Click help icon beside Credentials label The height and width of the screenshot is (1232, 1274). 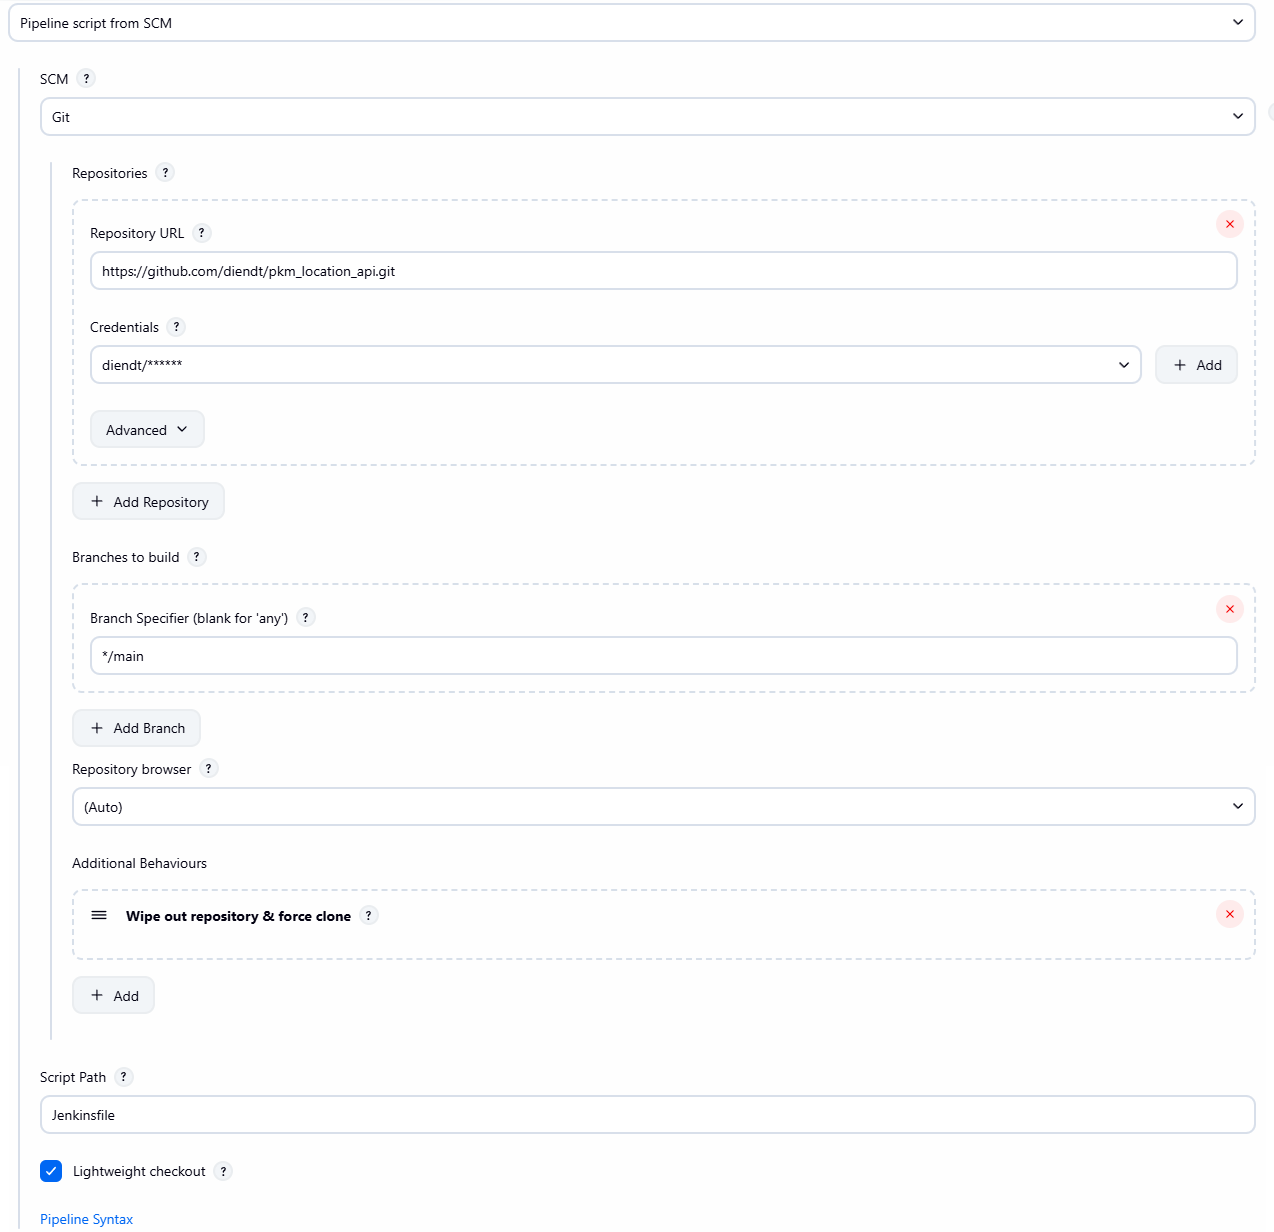176,327
